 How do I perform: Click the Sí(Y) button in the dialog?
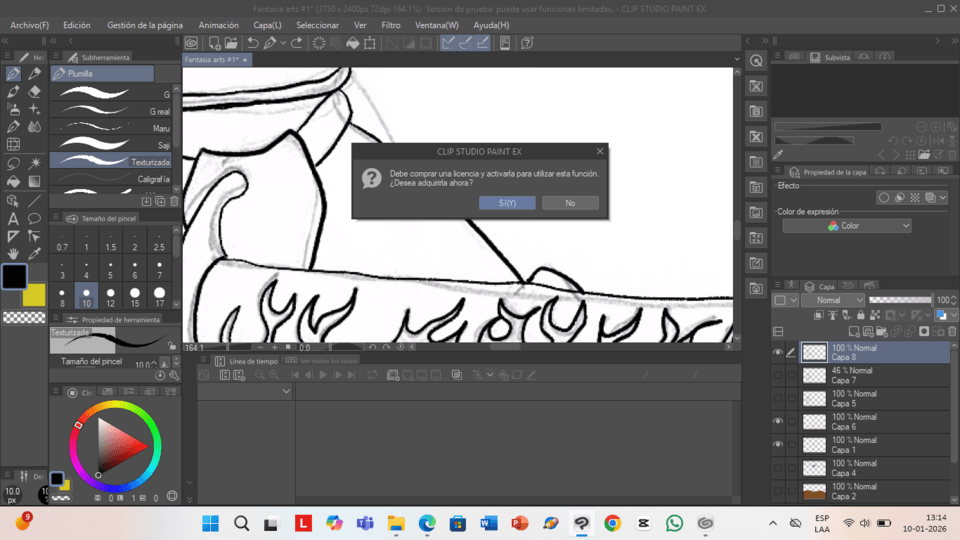(x=507, y=203)
